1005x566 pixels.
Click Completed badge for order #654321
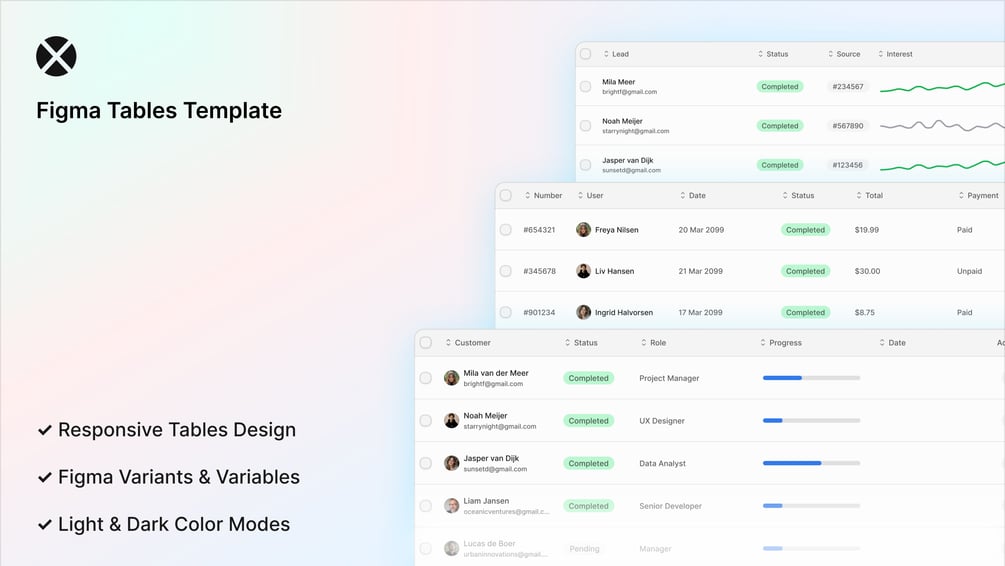[806, 229]
